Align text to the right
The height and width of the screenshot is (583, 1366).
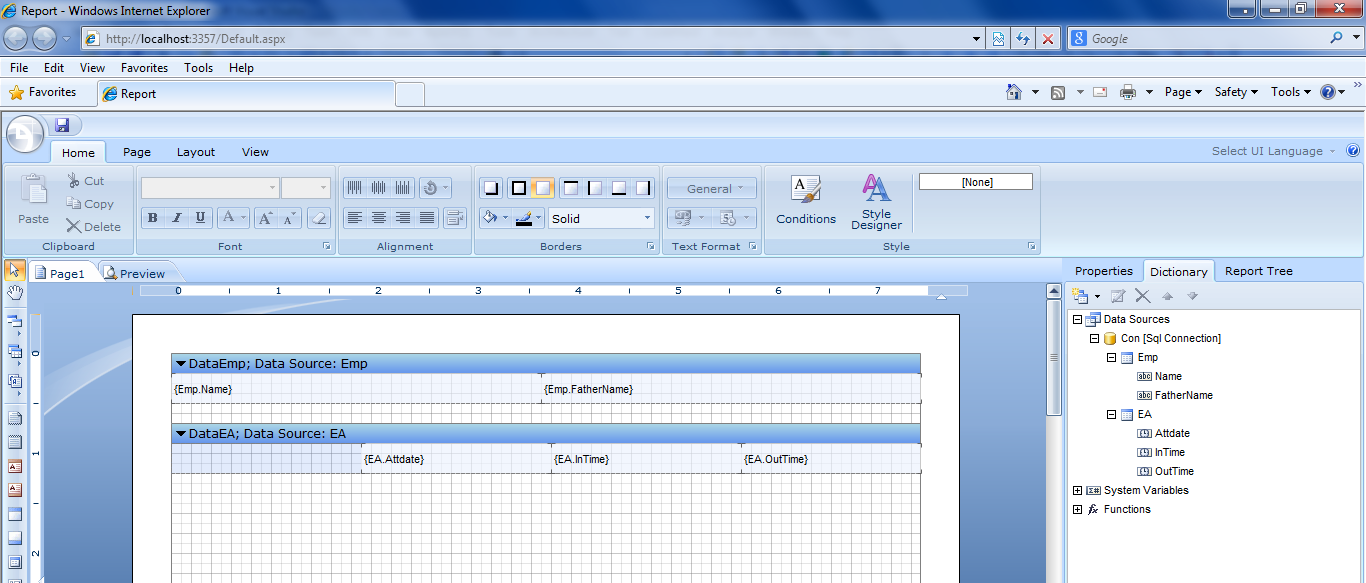[x=403, y=218]
